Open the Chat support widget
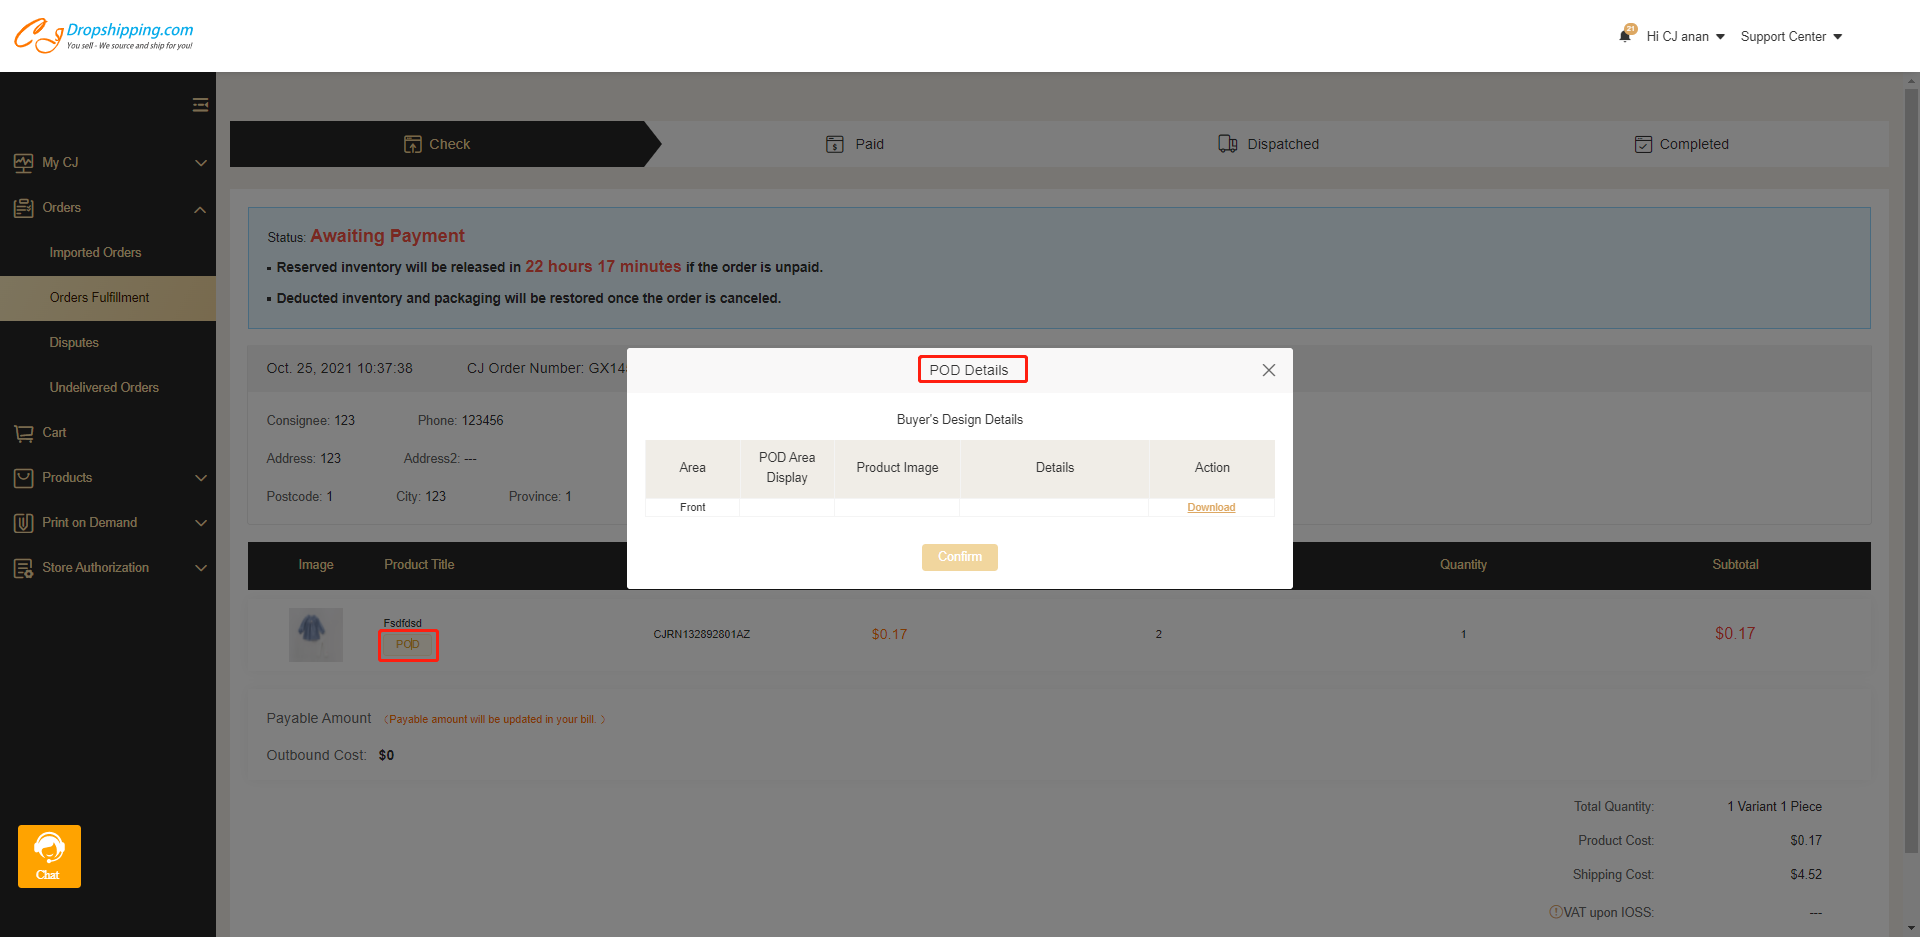 coord(49,856)
